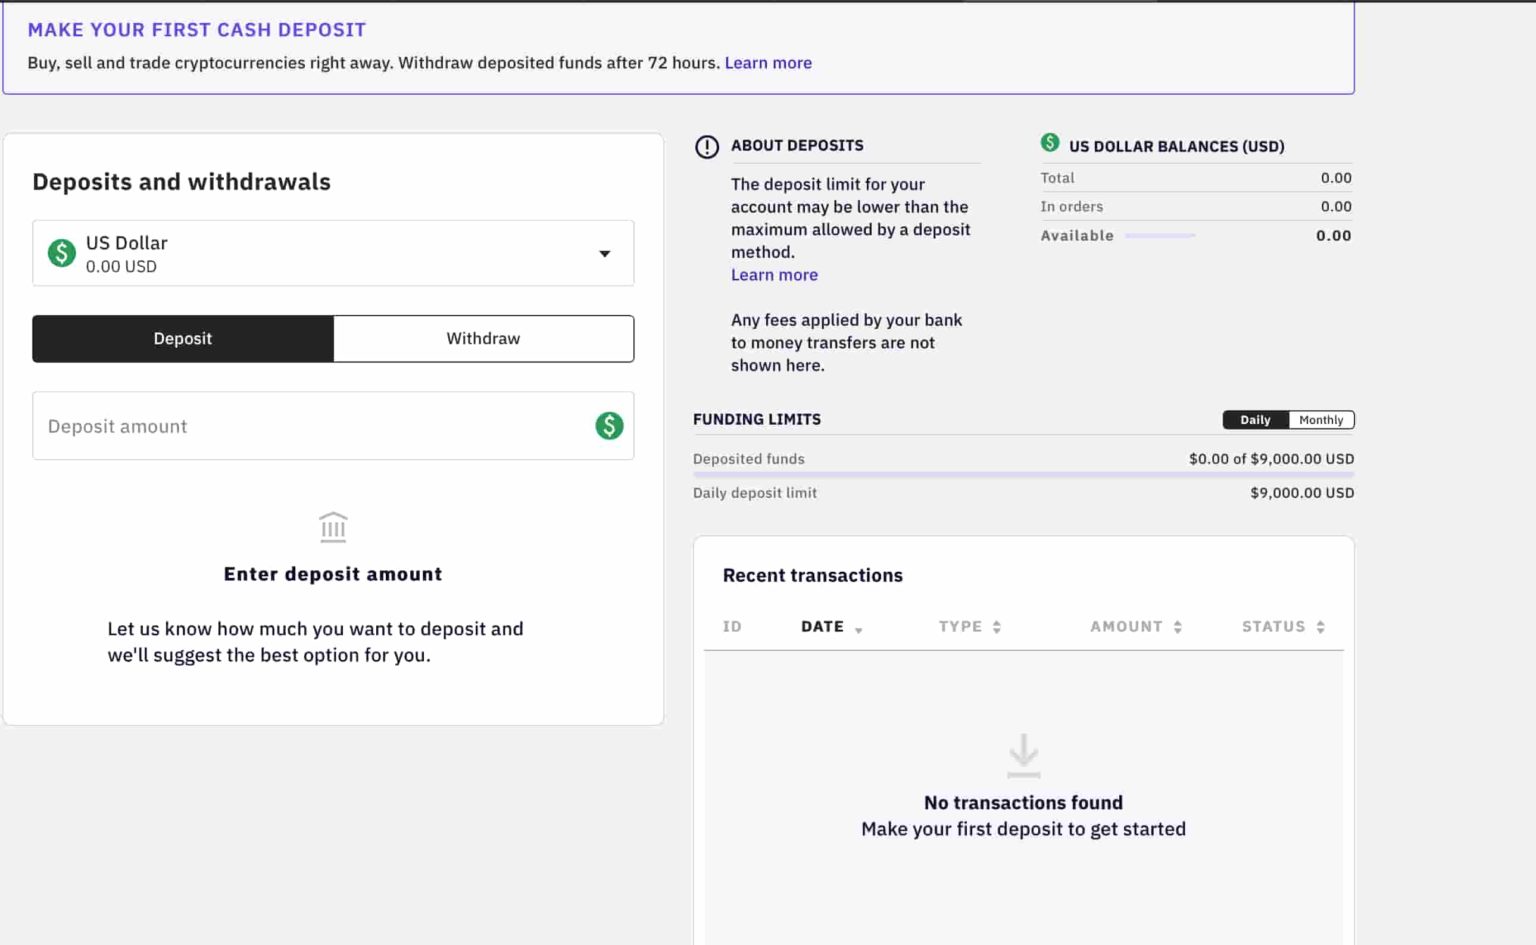The height and width of the screenshot is (945, 1536).
Task: Open Learn more link under About Deposits
Action: (x=774, y=275)
